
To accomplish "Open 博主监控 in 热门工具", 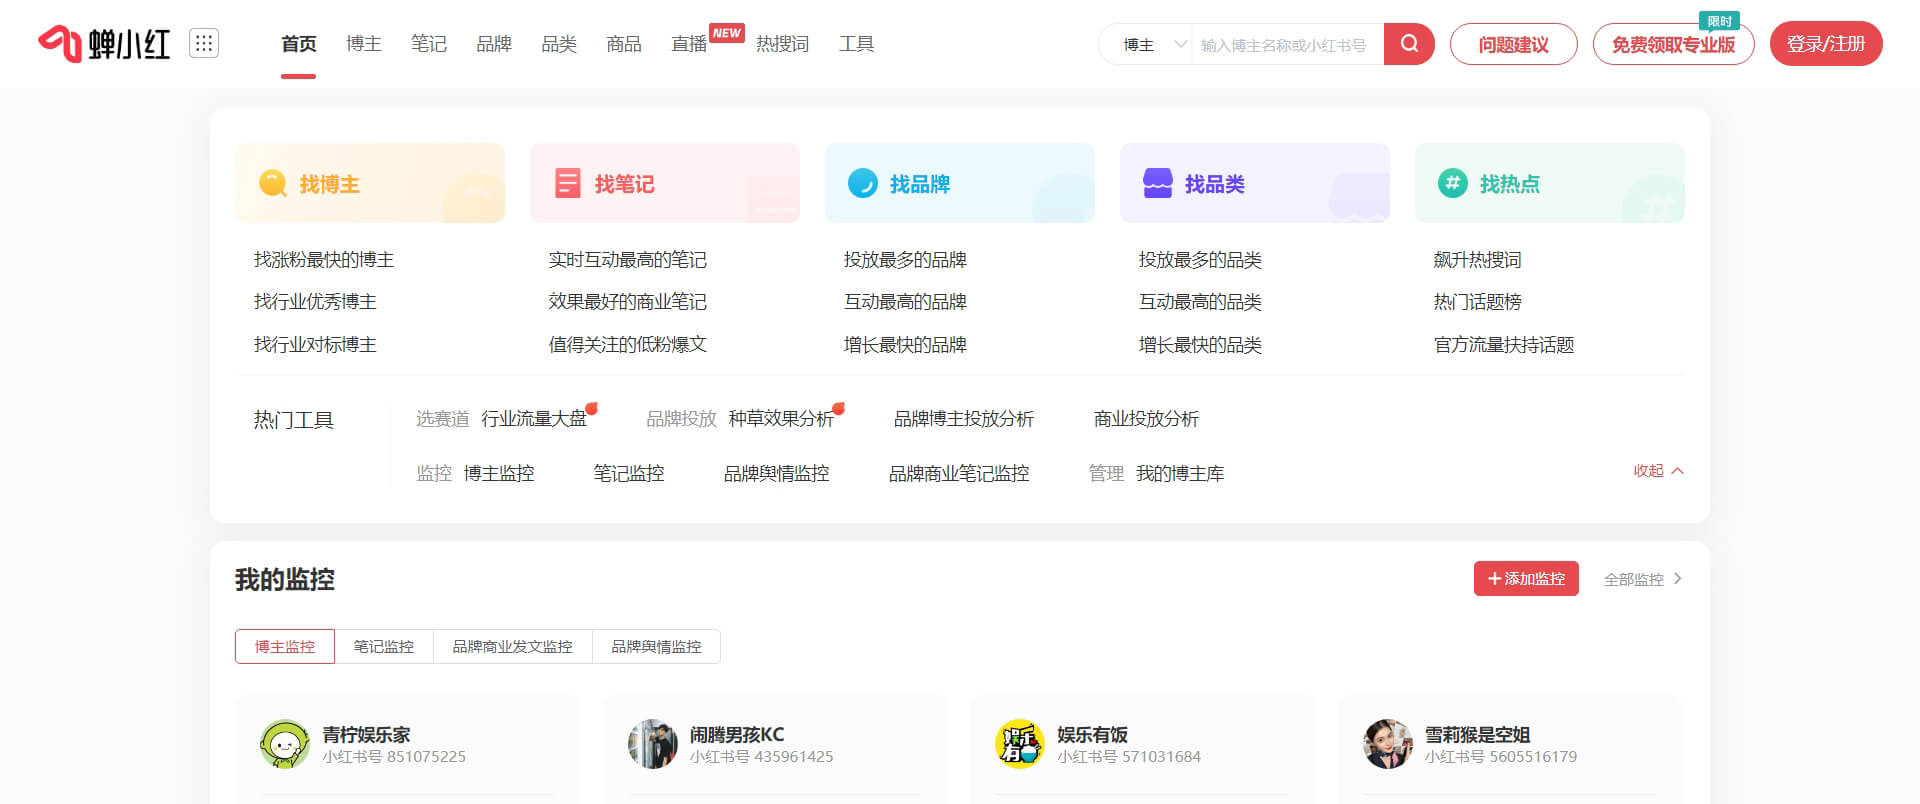I will (x=499, y=474).
